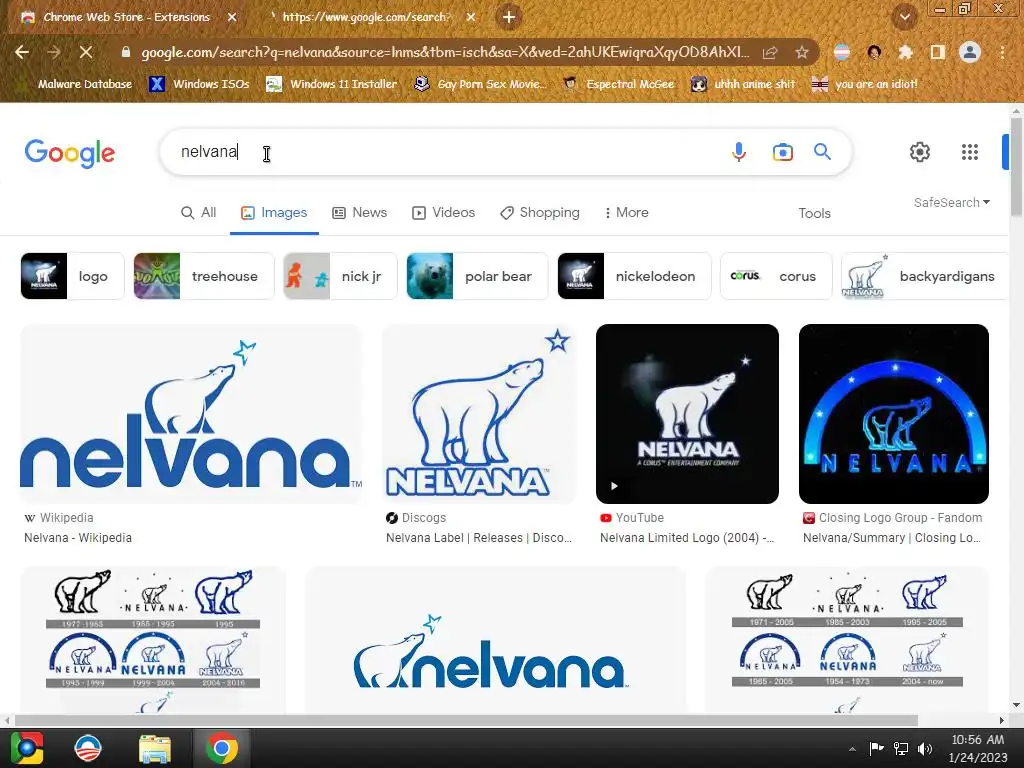Open Chrome three-dot menu
This screenshot has width=1024, height=768.
(1002, 52)
